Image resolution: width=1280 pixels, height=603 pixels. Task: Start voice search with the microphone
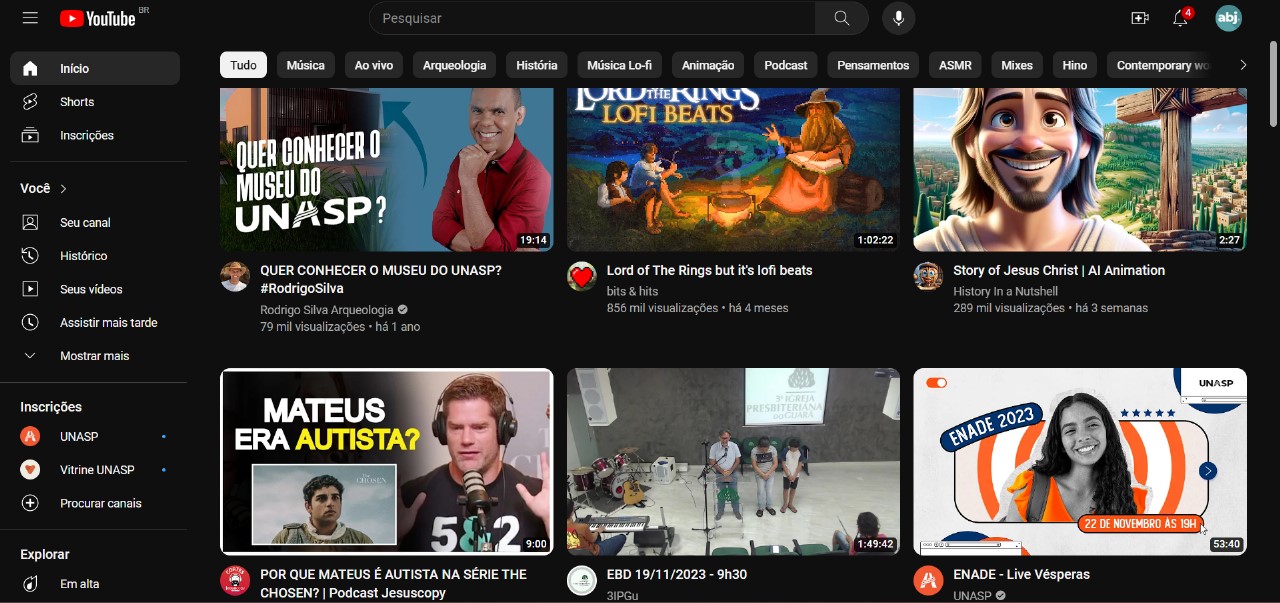pyautogui.click(x=898, y=18)
